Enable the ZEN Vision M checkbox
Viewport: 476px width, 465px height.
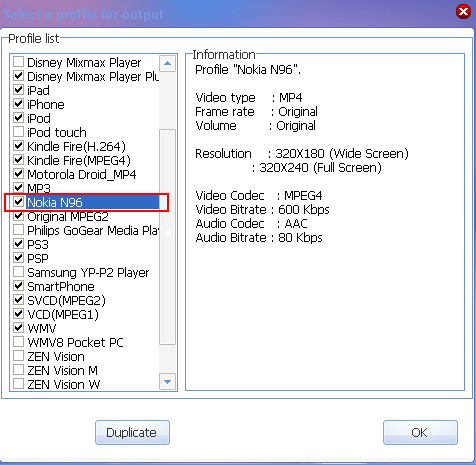[x=18, y=370]
